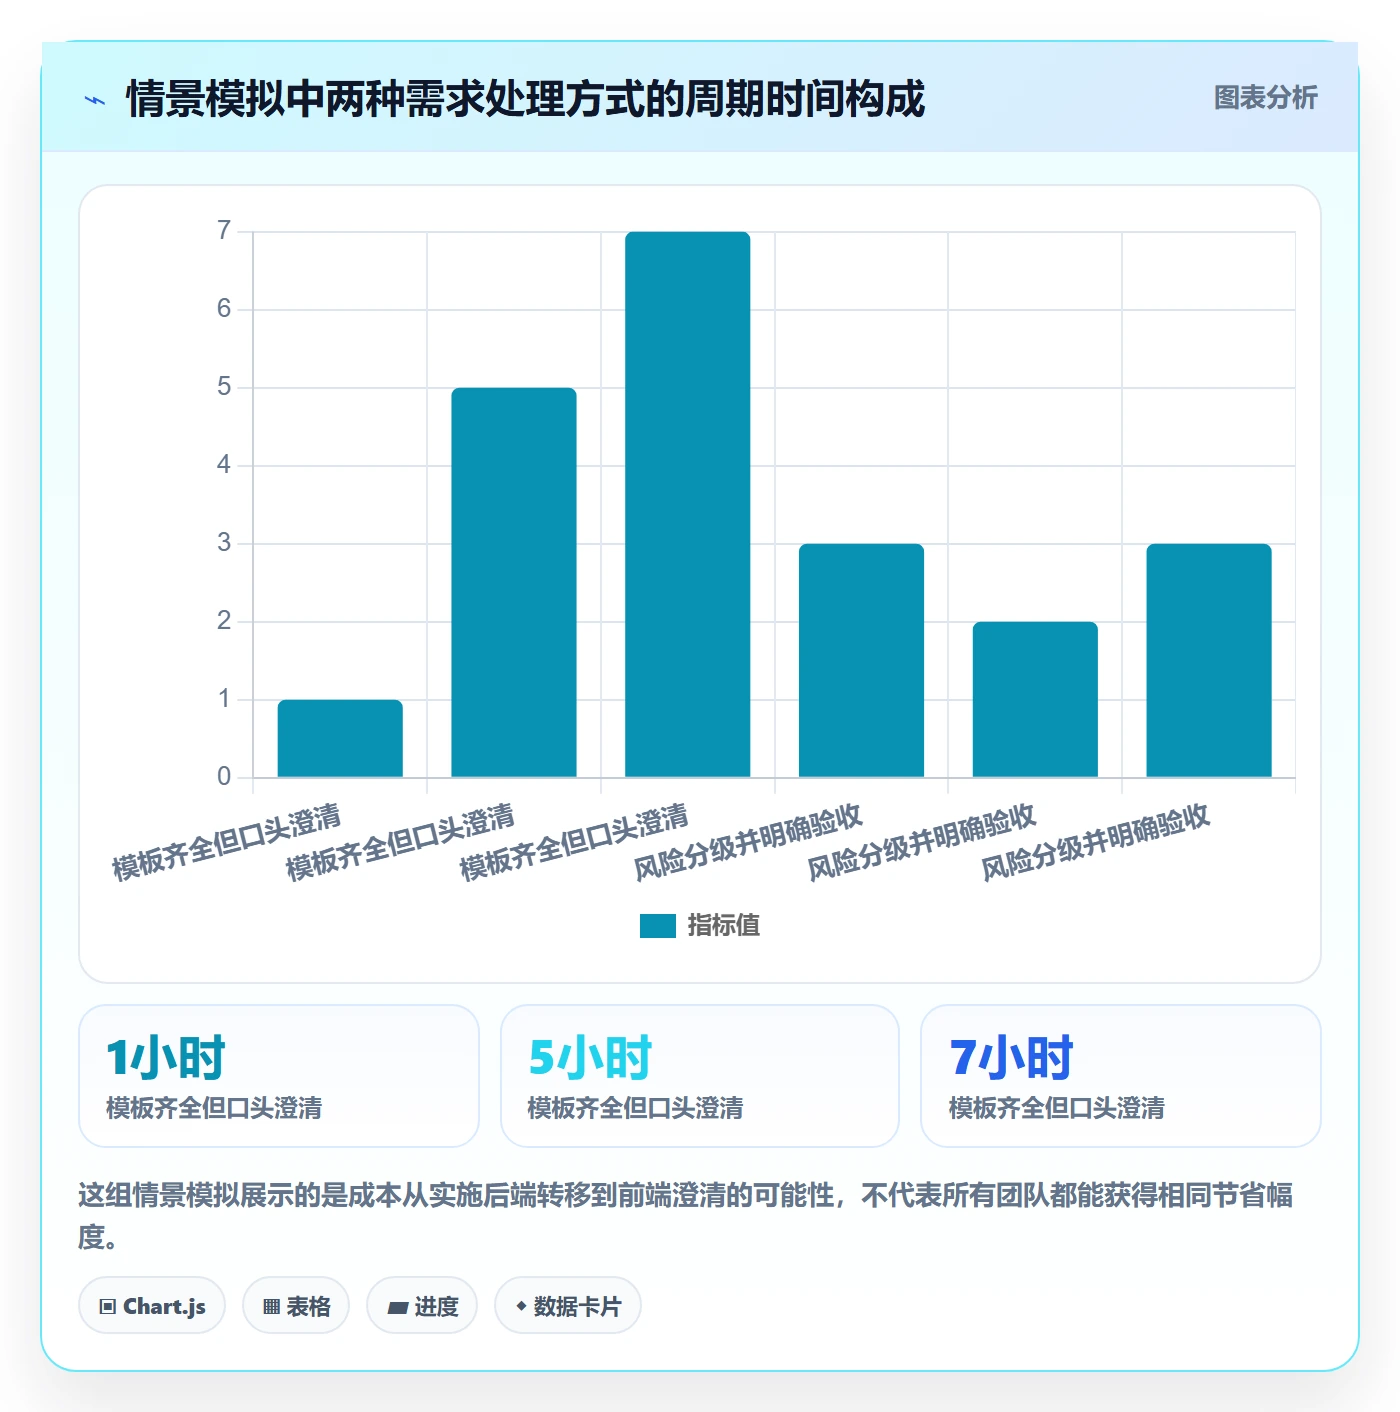Screen dimensions: 1400x1412
Task: Toggle the 指标值 legend color swatch
Action: pos(657,926)
